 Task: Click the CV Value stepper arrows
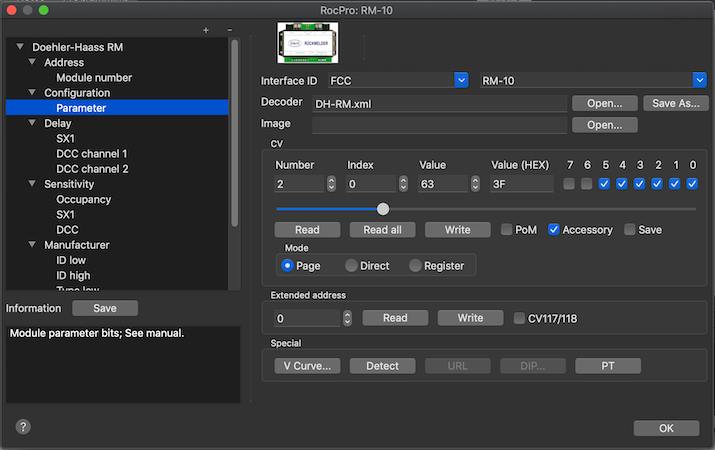pyautogui.click(x=475, y=184)
